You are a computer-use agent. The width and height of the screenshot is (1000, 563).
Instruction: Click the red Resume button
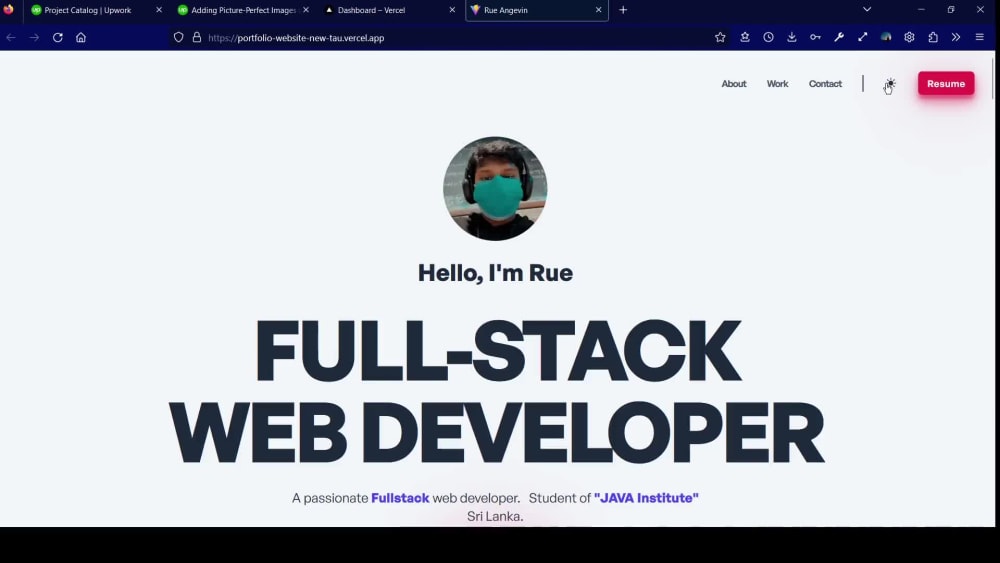(946, 84)
